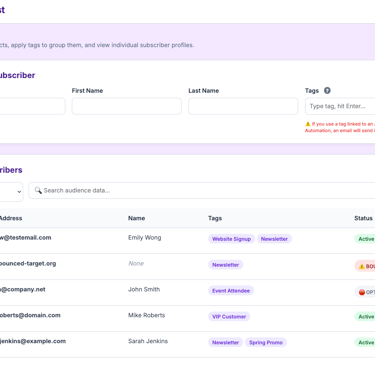Open the Tags help question-mark icon

coord(327,90)
